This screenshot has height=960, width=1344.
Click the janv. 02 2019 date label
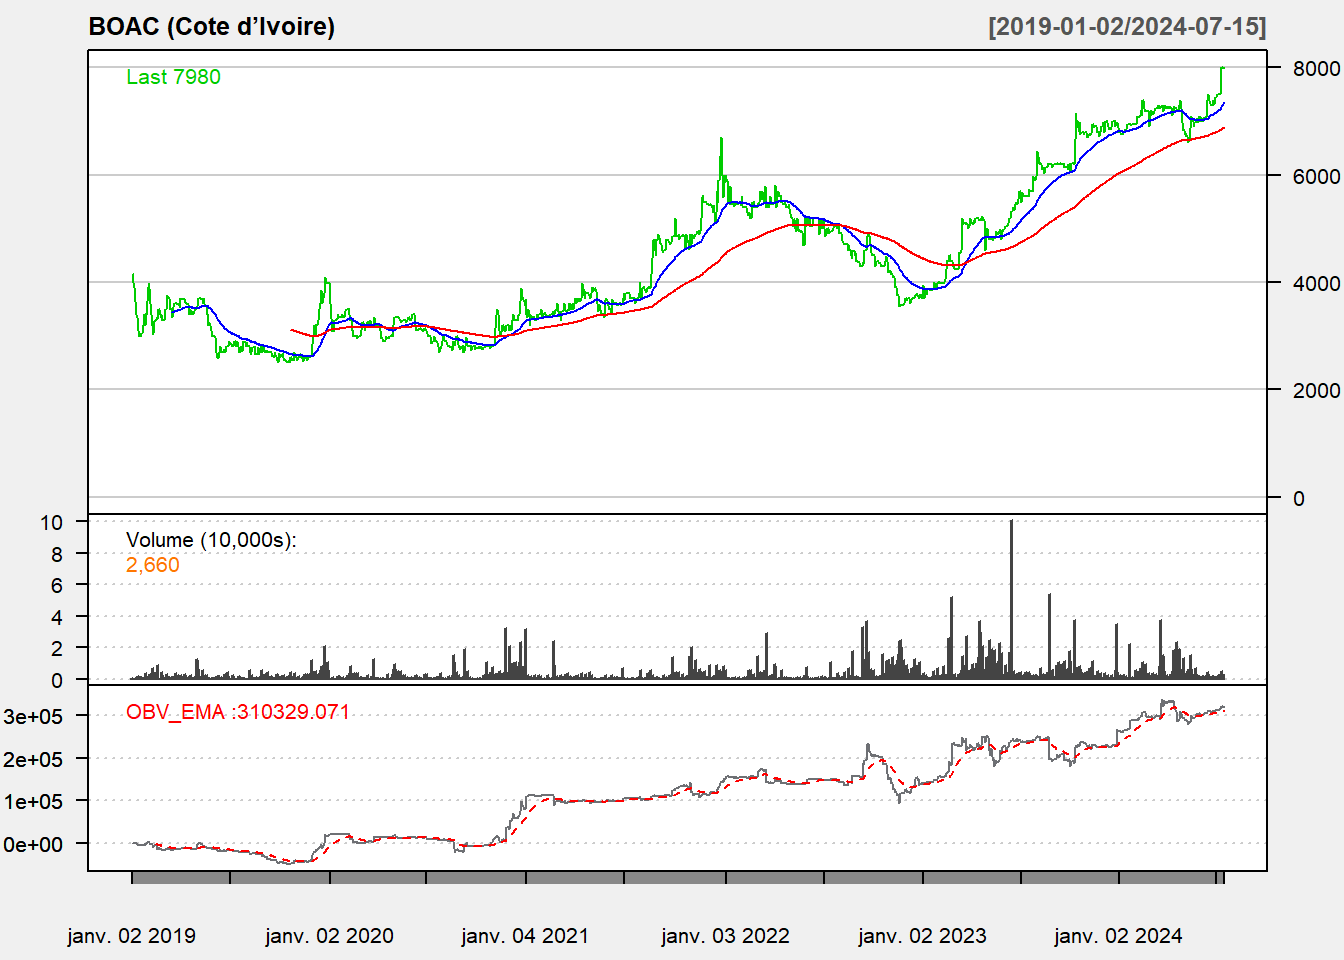[x=131, y=936]
